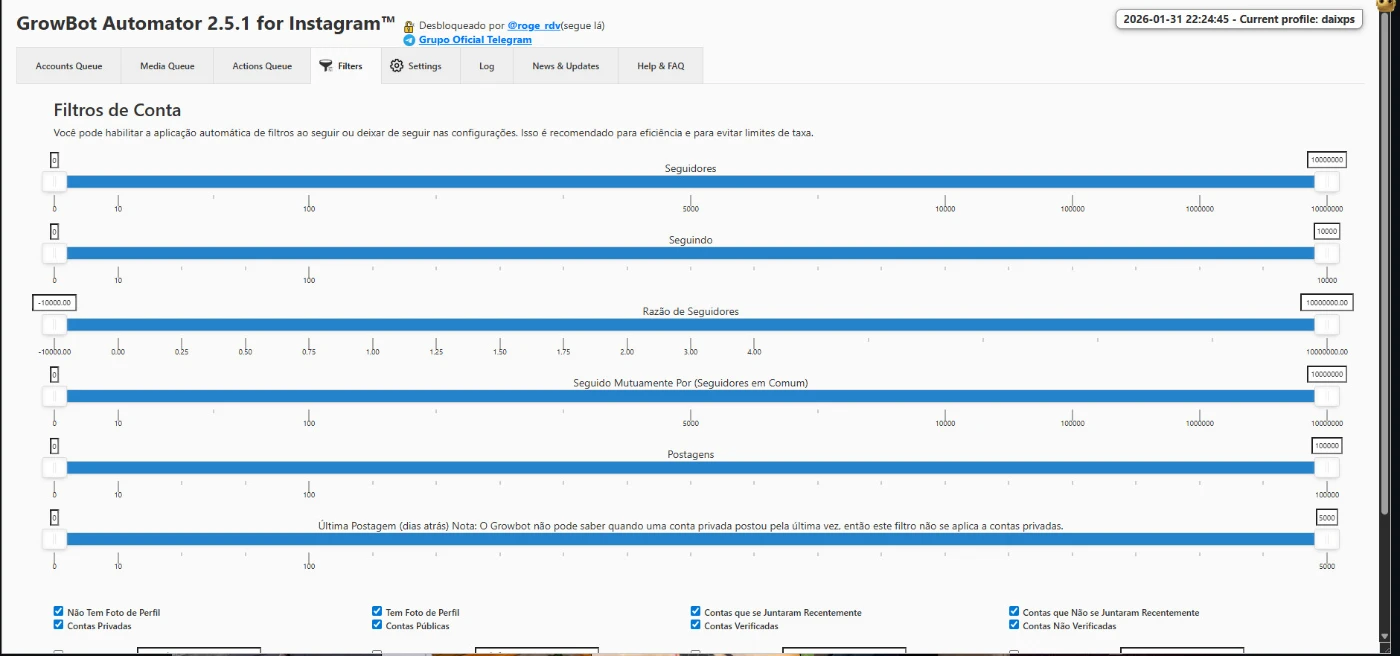Screen dimensions: 1400x656
Task: Click the gear icon on Settings tab
Action: [397, 66]
